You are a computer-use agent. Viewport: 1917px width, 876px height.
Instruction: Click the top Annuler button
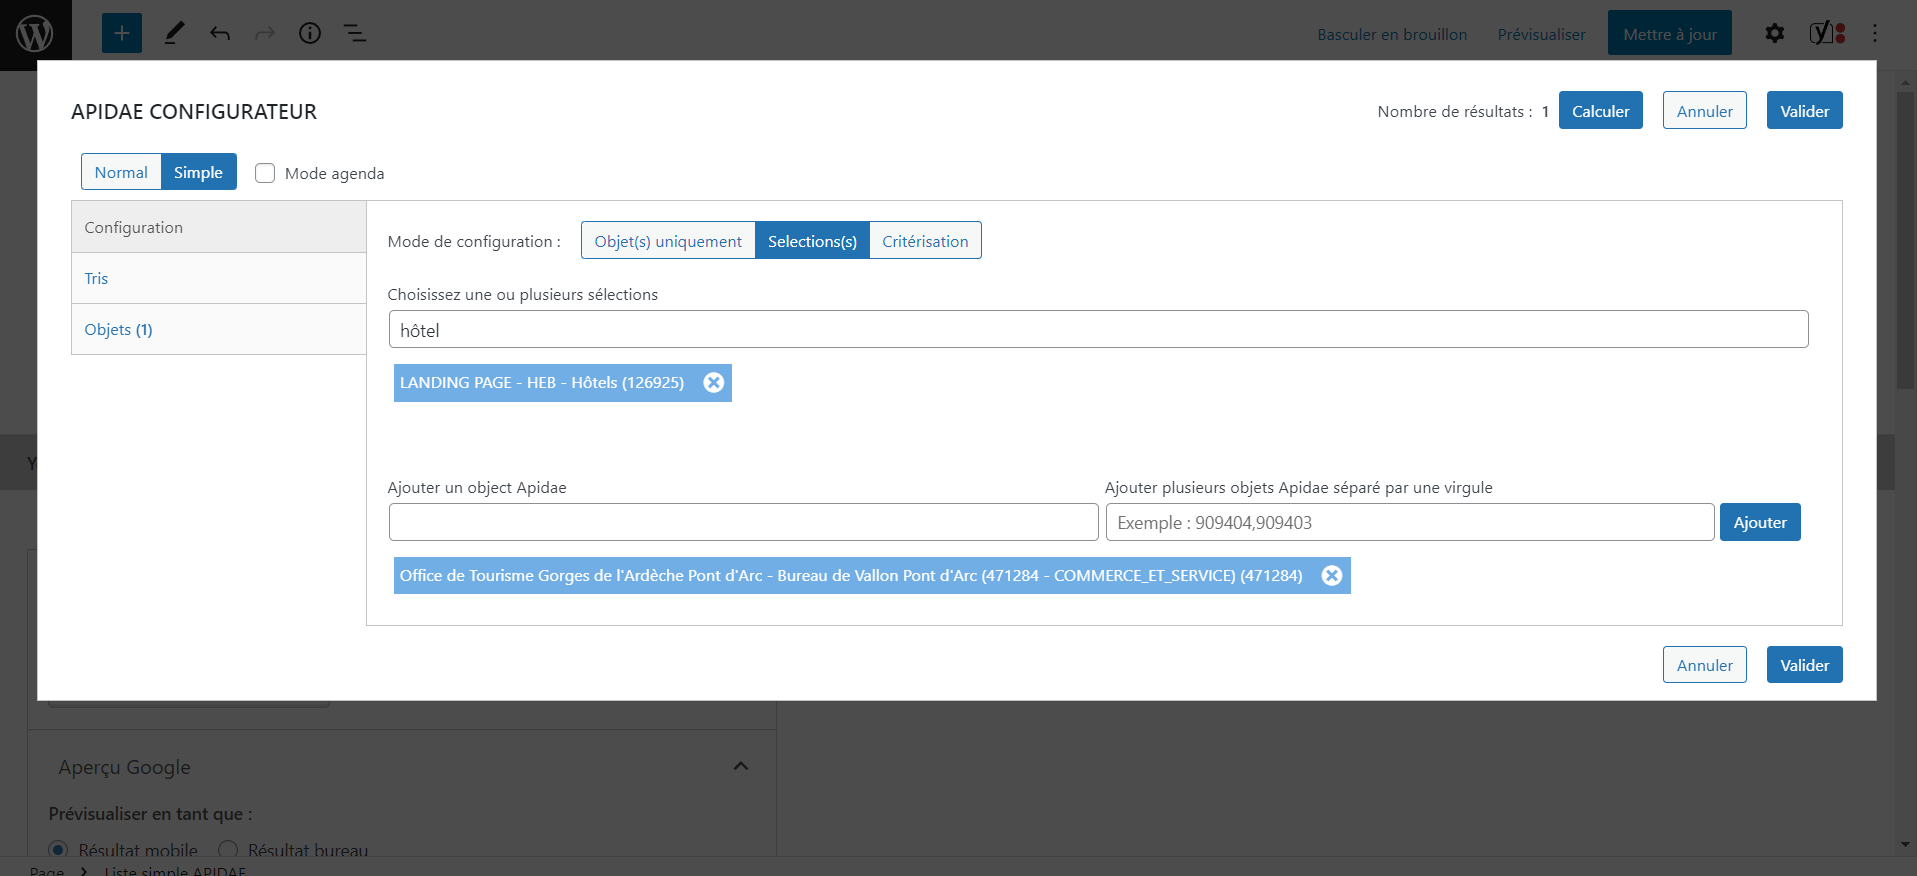(1705, 111)
